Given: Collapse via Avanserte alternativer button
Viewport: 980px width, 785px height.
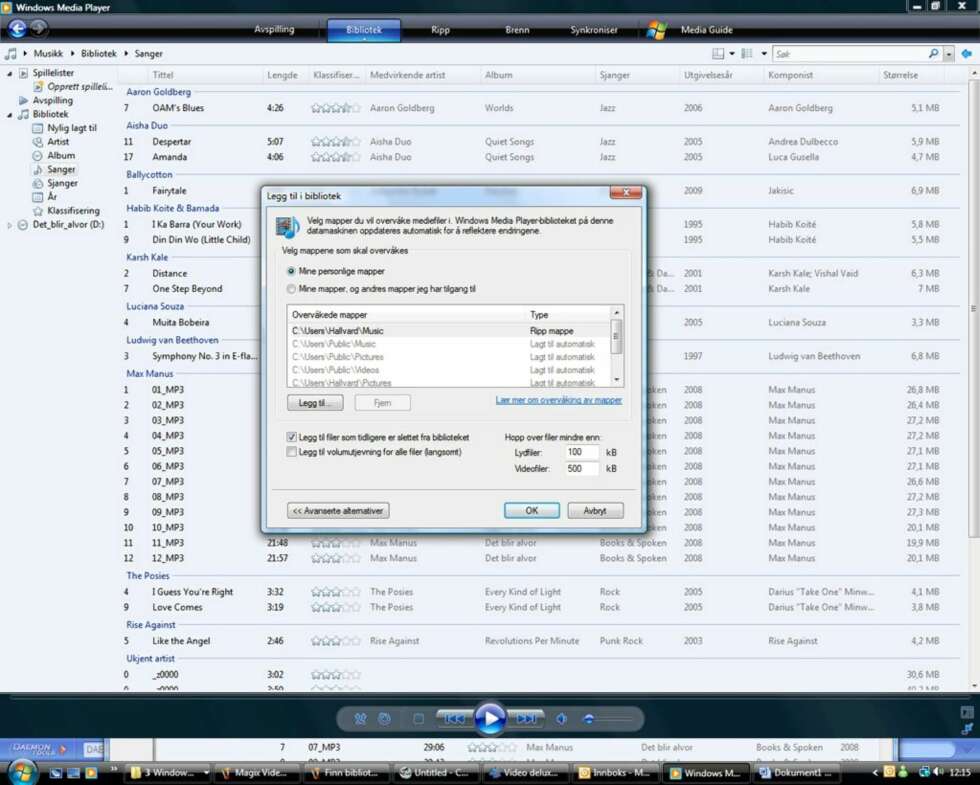Looking at the screenshot, I should [x=338, y=511].
